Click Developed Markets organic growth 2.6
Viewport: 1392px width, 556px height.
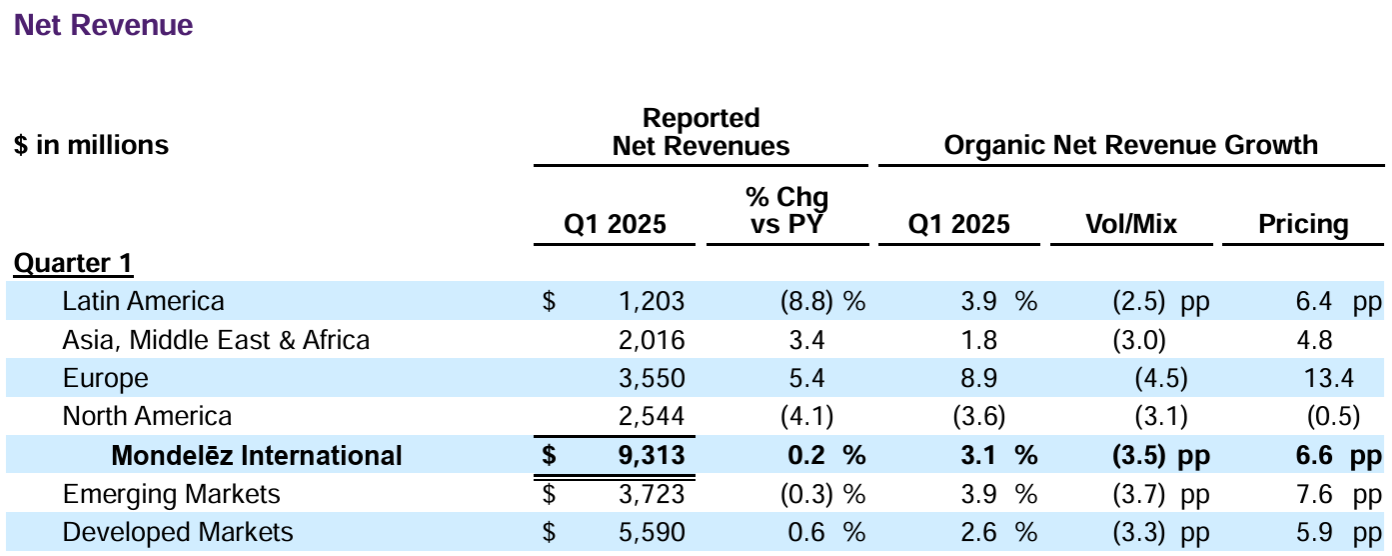979,532
